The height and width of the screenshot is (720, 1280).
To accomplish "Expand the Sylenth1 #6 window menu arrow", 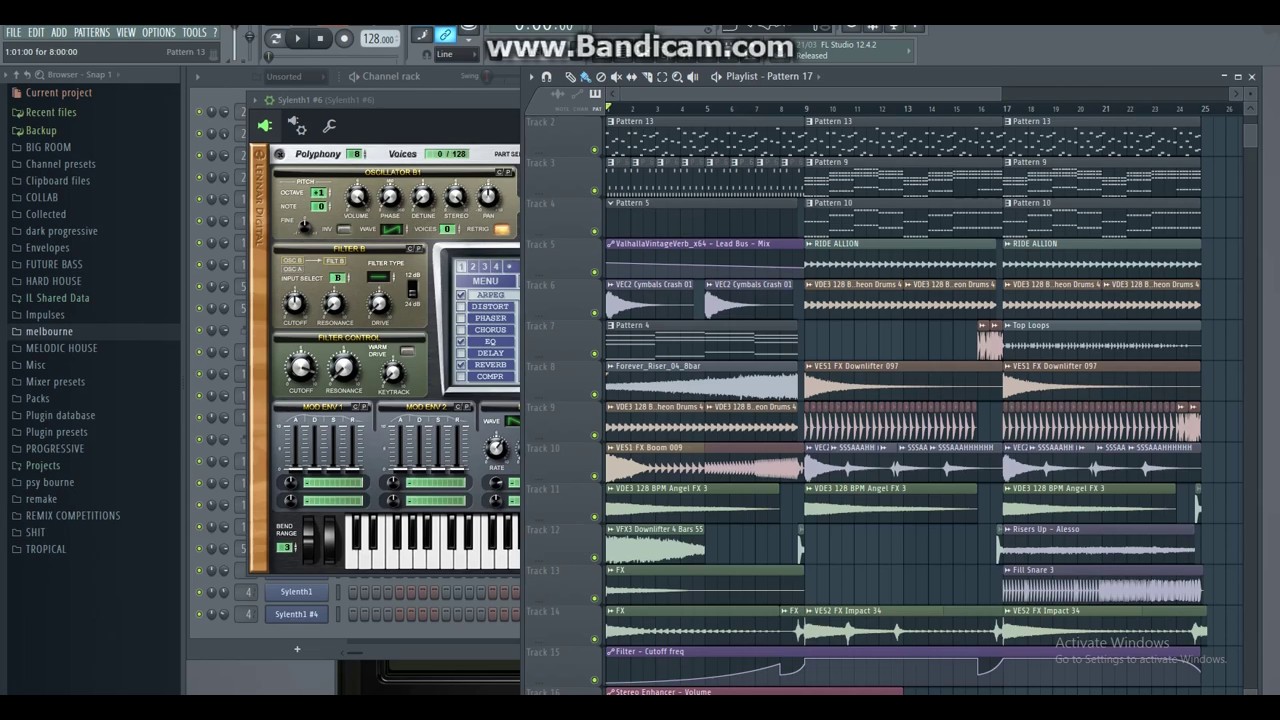I will coord(255,100).
